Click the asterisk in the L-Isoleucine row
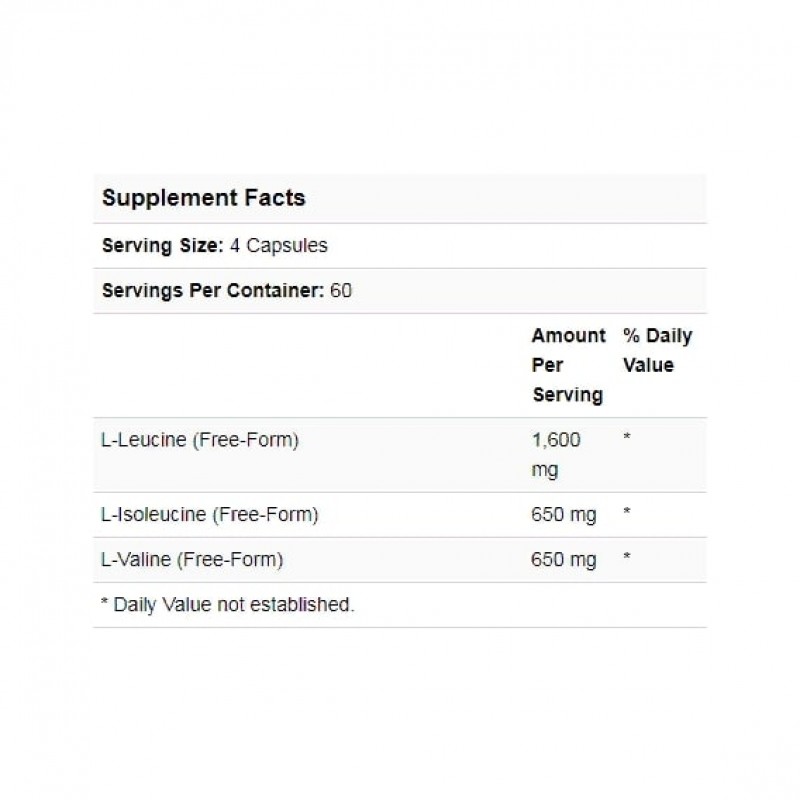Image resolution: width=800 pixels, height=800 pixels. 627,513
